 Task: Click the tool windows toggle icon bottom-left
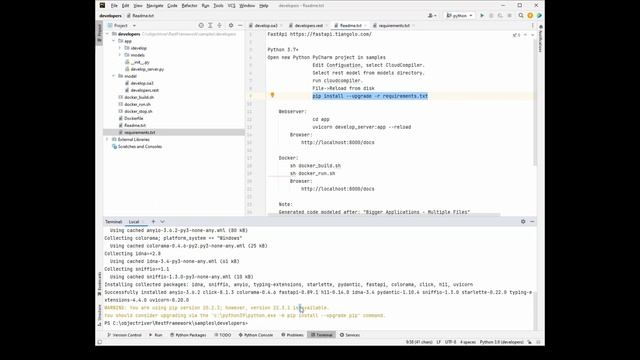(x=100, y=342)
